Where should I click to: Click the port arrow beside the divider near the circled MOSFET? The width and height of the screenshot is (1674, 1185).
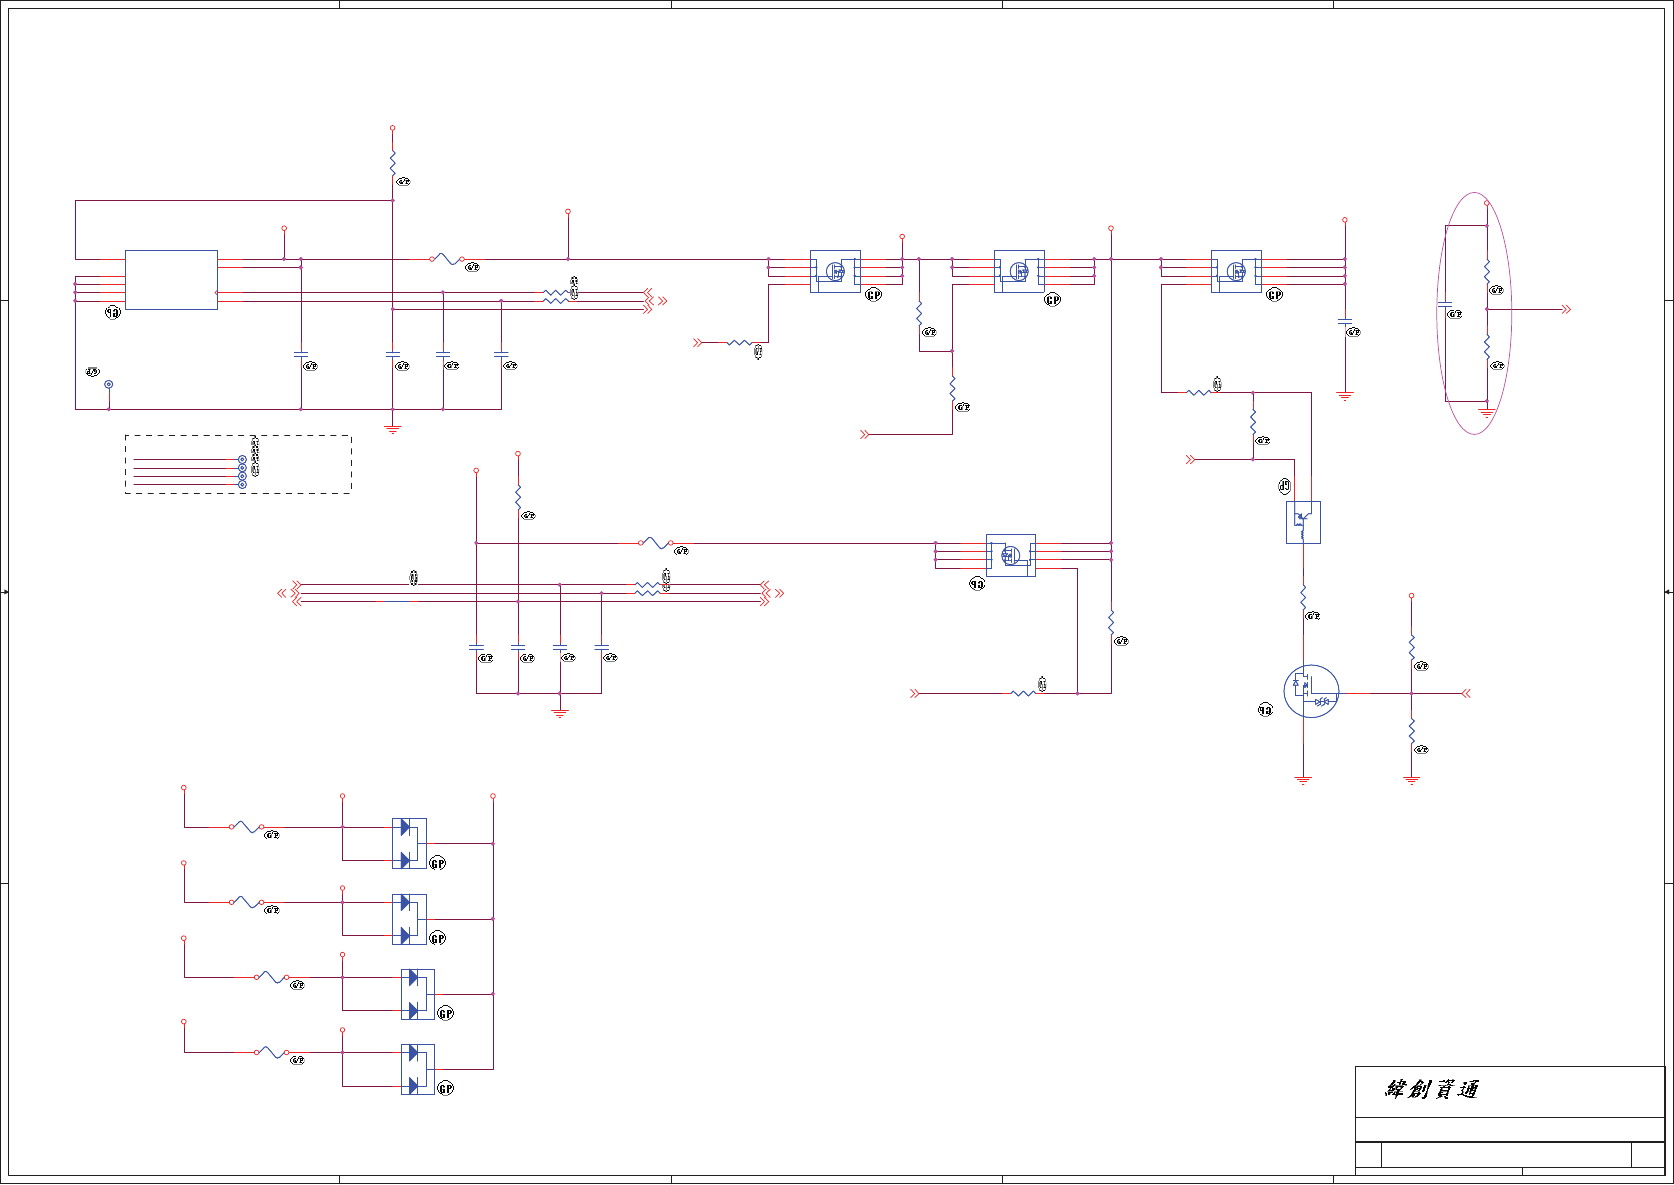coord(1466,693)
